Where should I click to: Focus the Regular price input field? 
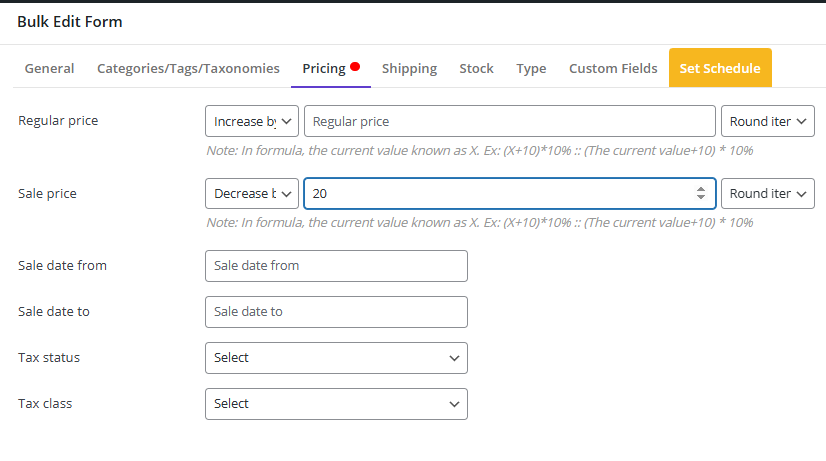pos(509,121)
